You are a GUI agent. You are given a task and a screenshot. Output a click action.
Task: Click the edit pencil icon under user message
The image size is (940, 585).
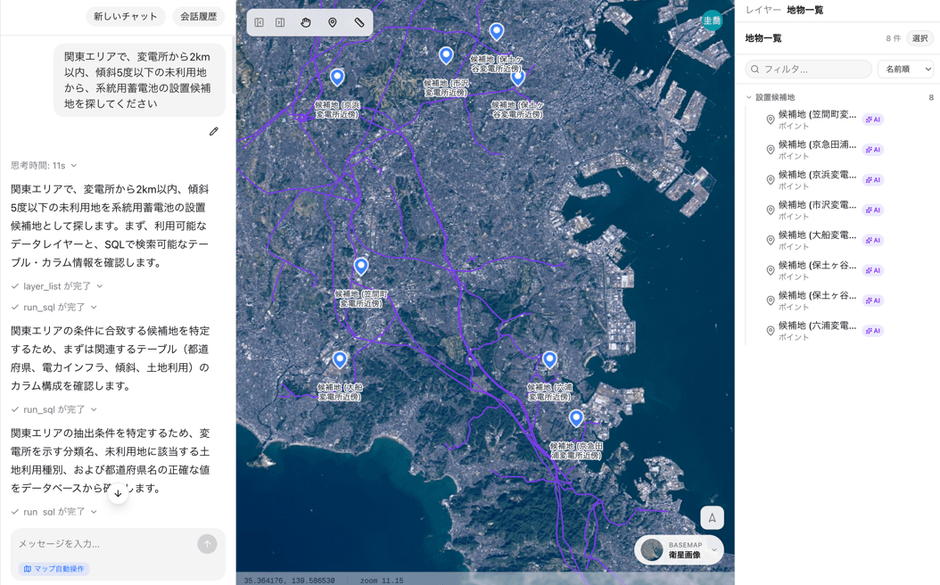[x=213, y=131]
